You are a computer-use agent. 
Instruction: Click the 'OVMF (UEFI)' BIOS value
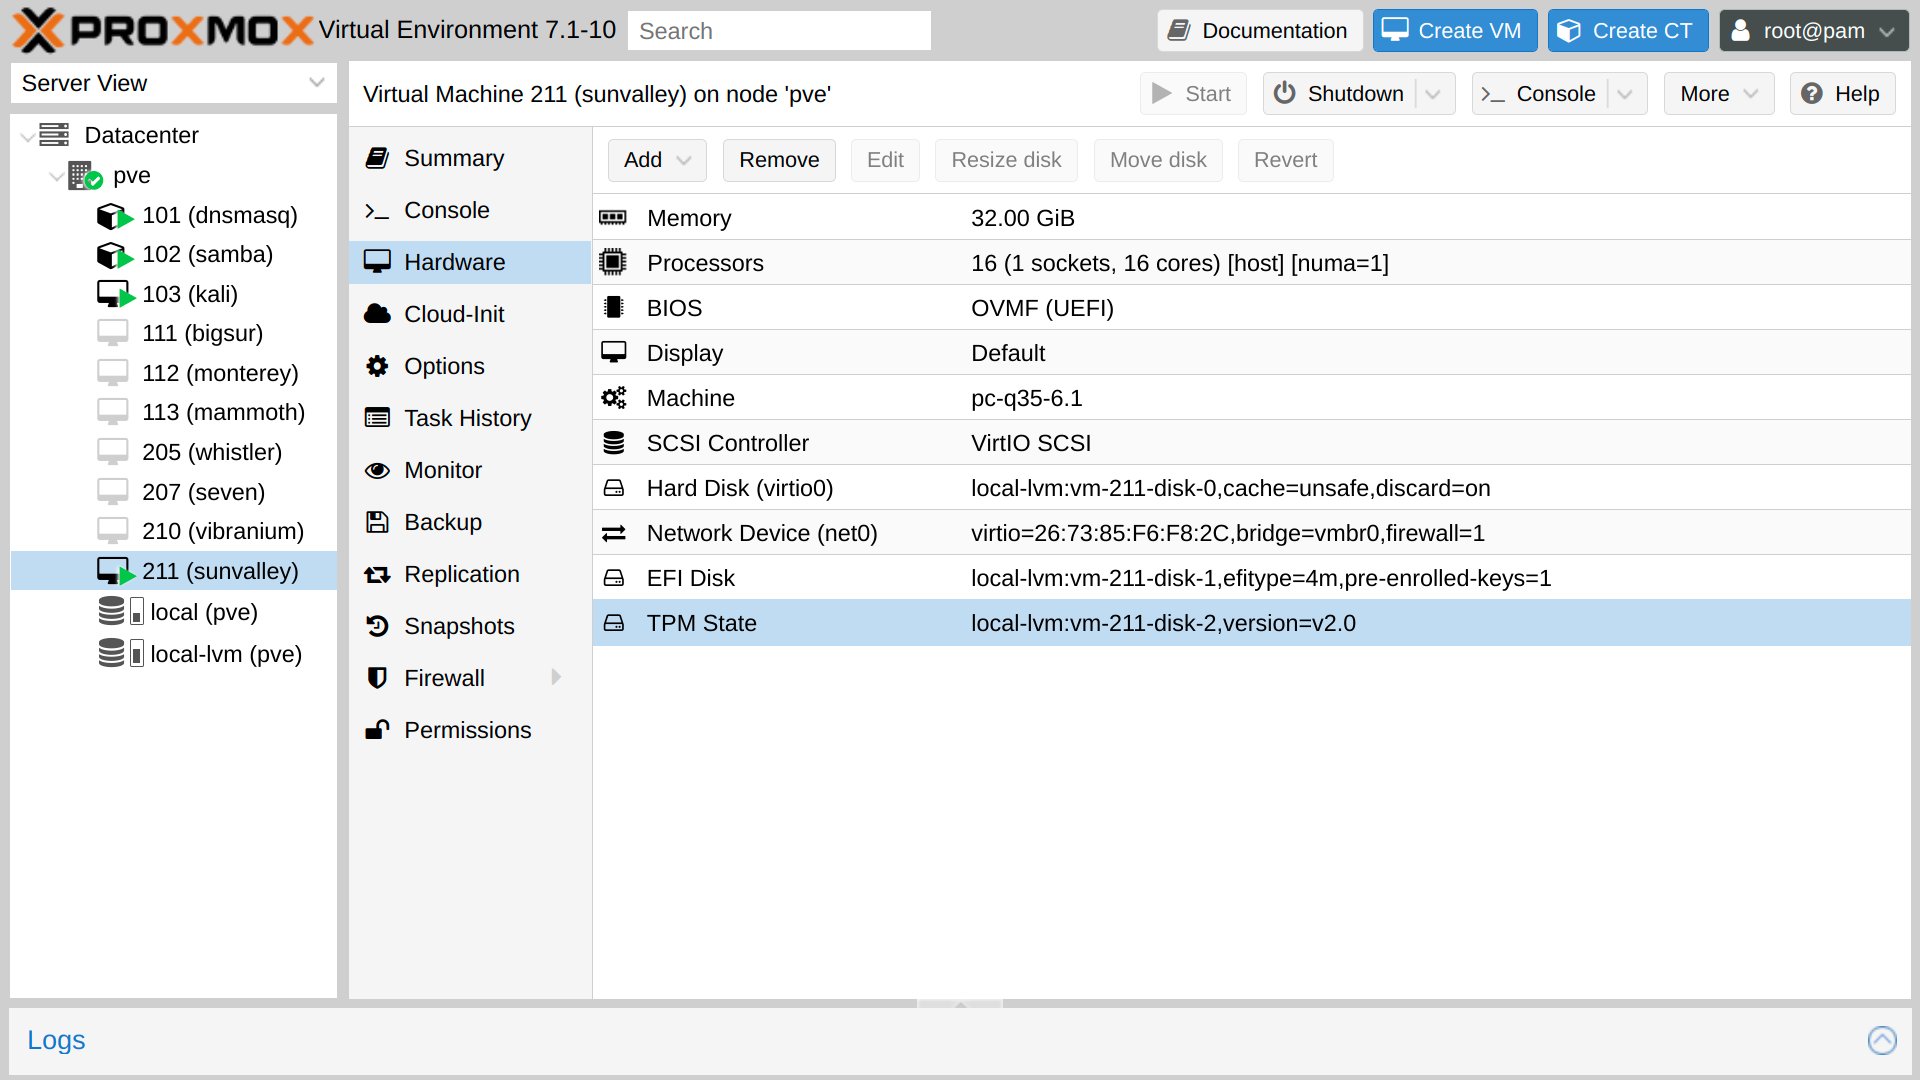[1042, 308]
